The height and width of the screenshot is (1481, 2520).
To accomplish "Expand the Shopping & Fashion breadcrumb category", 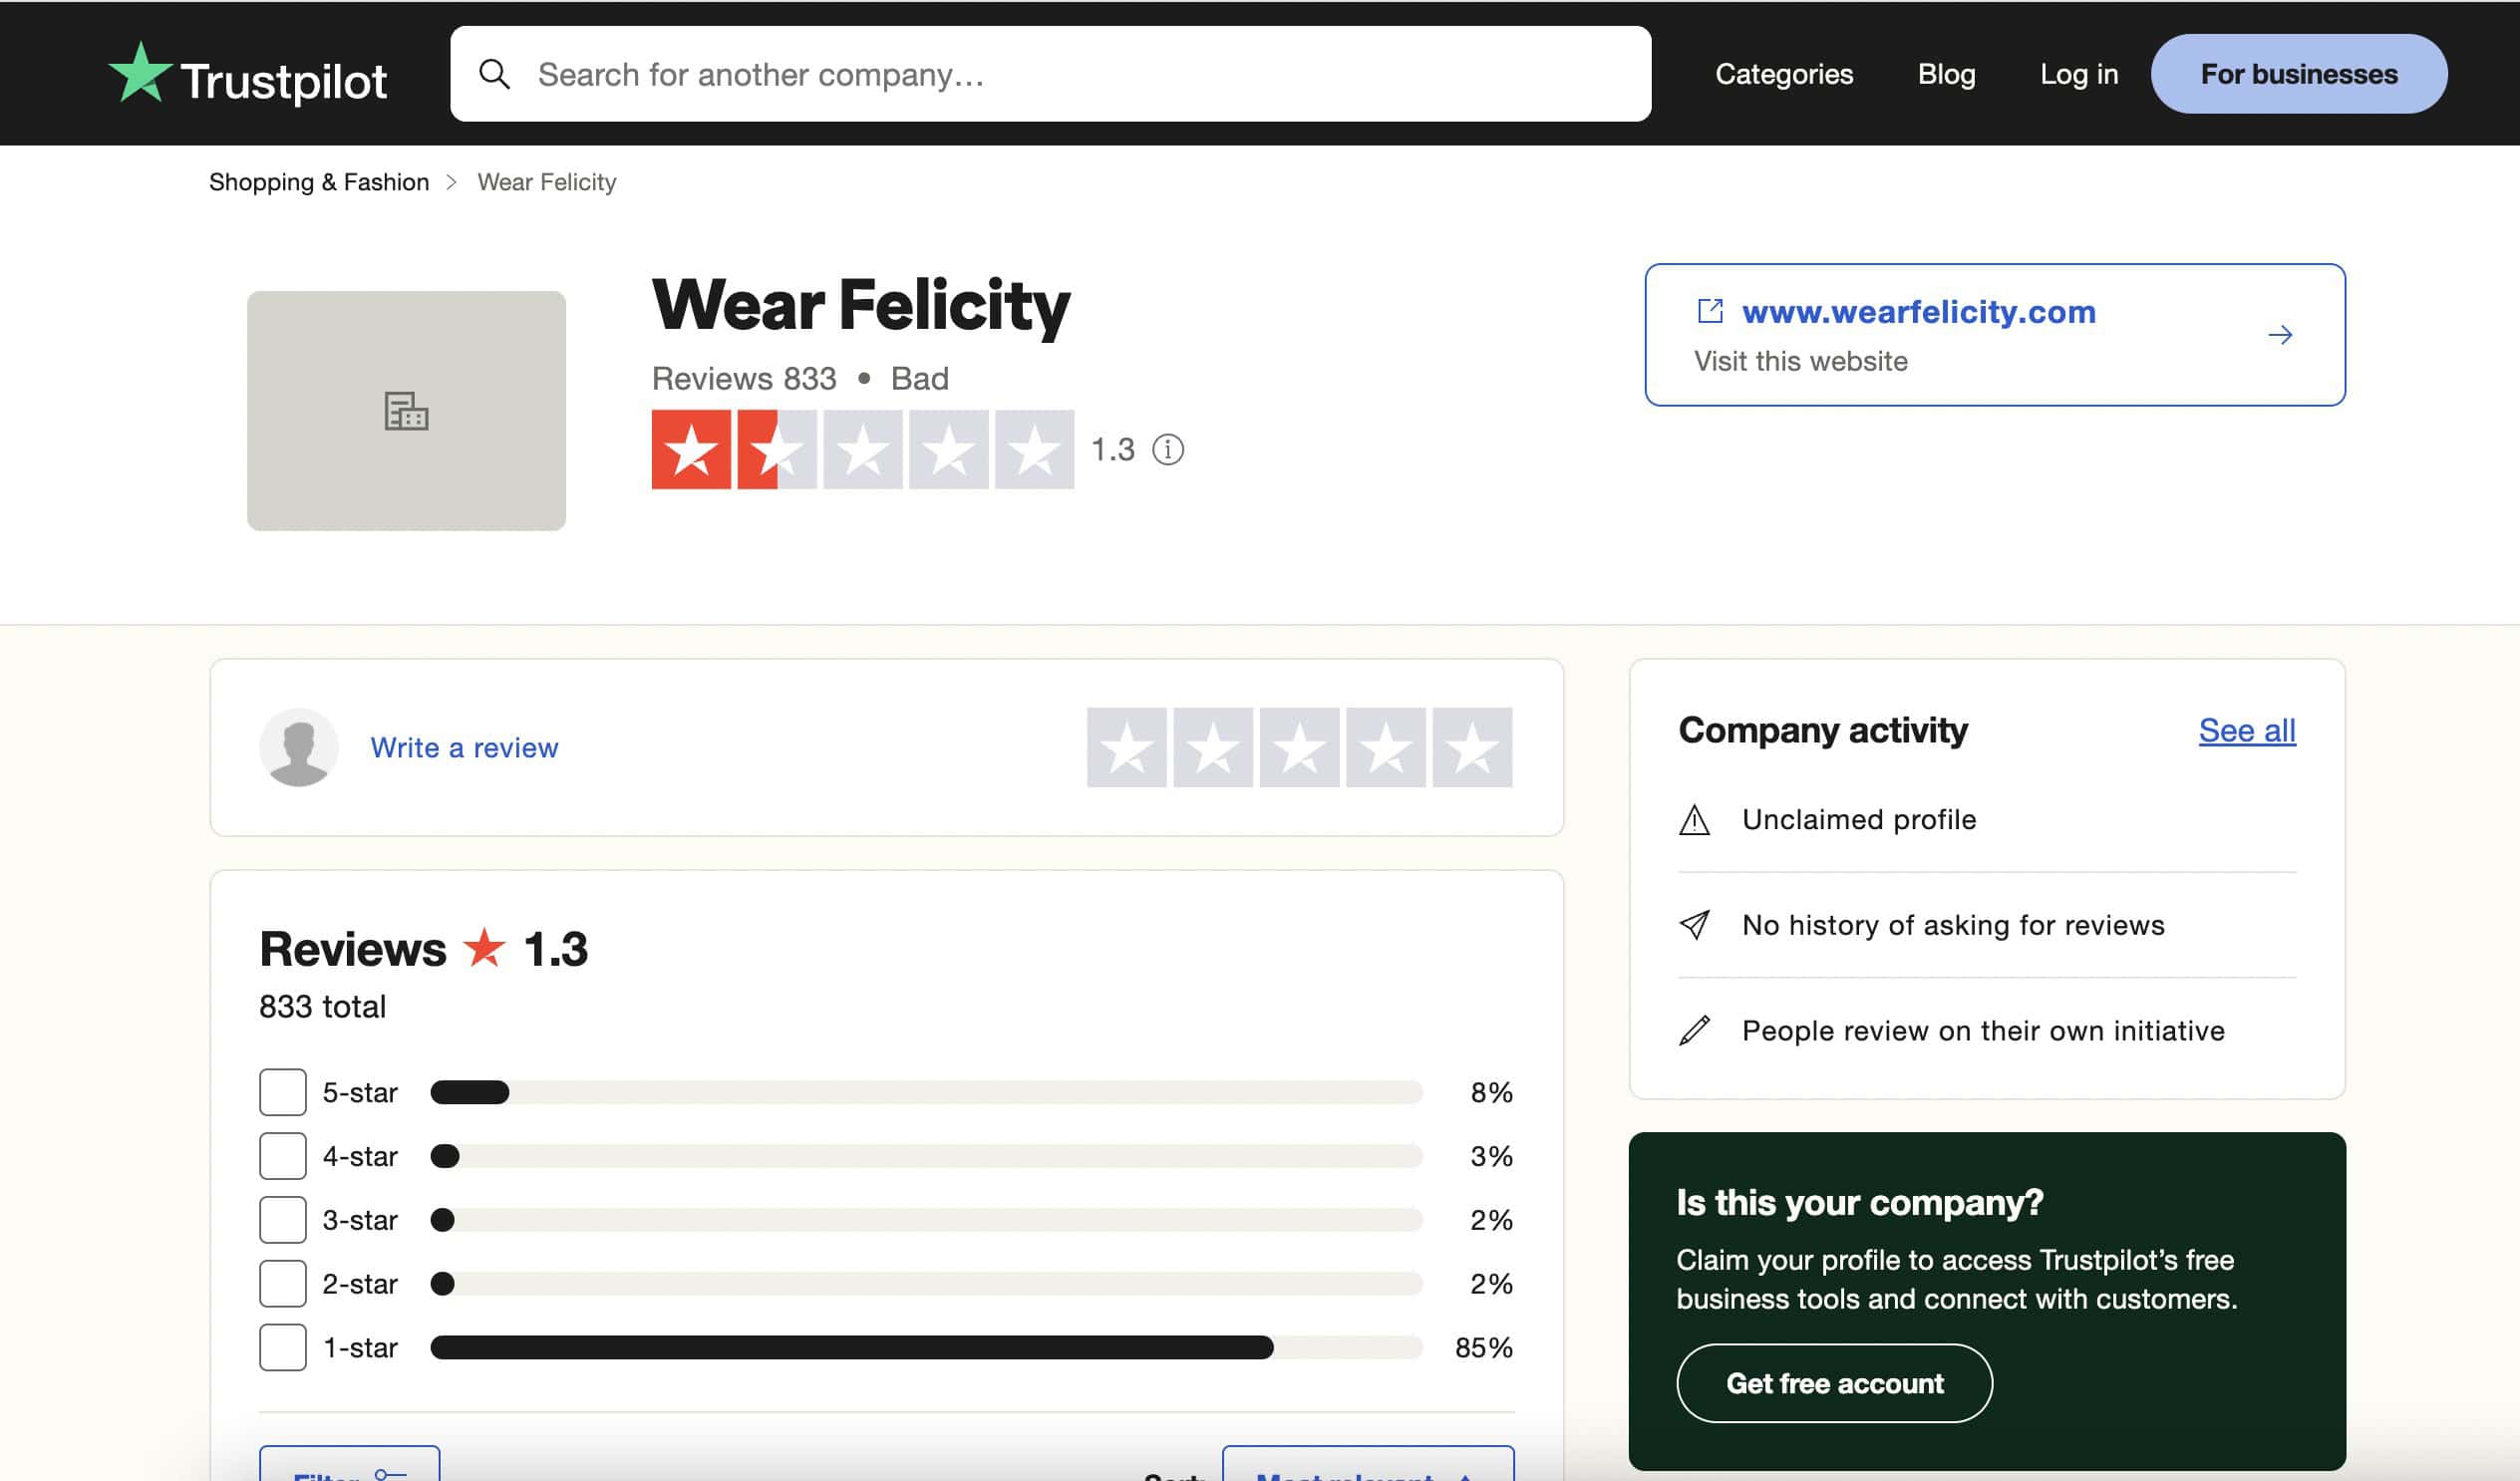I will (317, 181).
